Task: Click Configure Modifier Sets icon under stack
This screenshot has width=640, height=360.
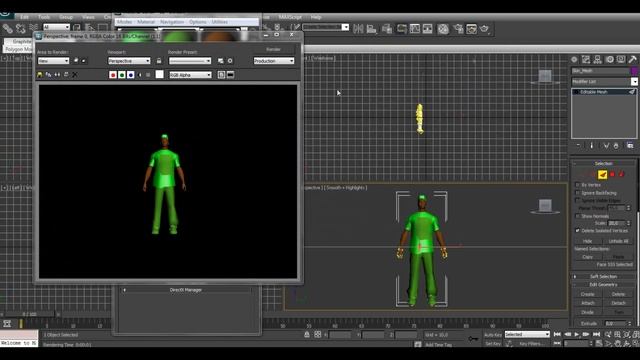Action: click(630, 145)
